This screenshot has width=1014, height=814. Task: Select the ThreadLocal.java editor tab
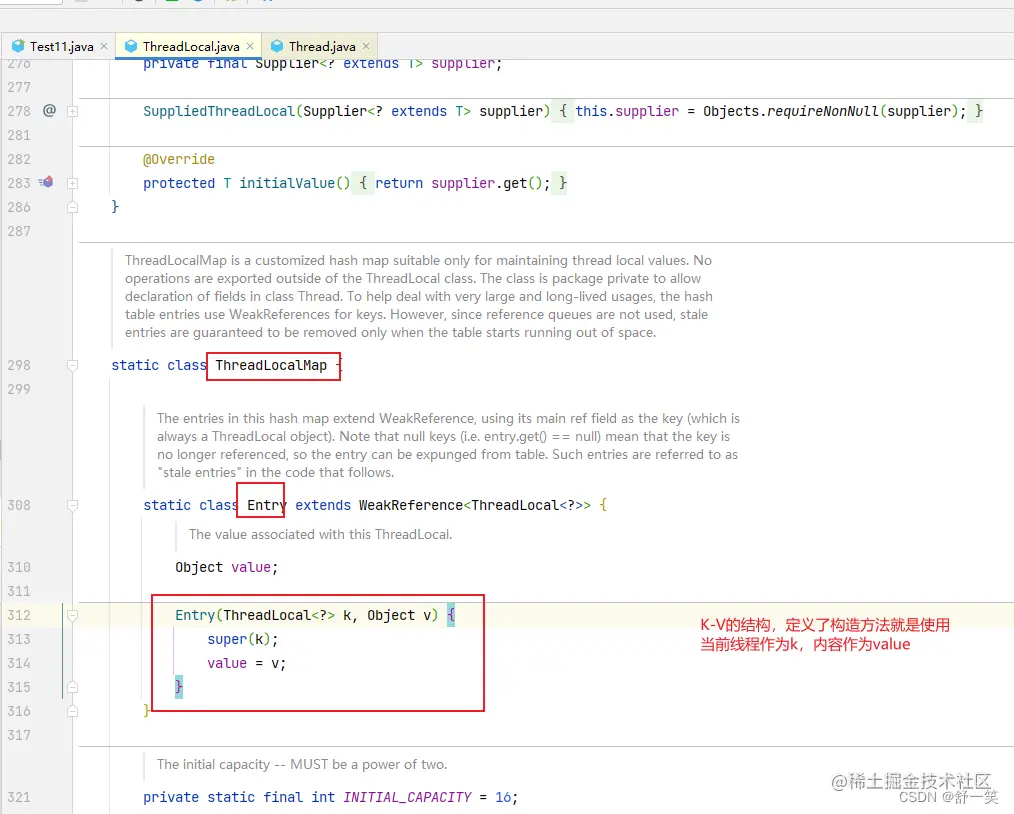tap(189, 46)
